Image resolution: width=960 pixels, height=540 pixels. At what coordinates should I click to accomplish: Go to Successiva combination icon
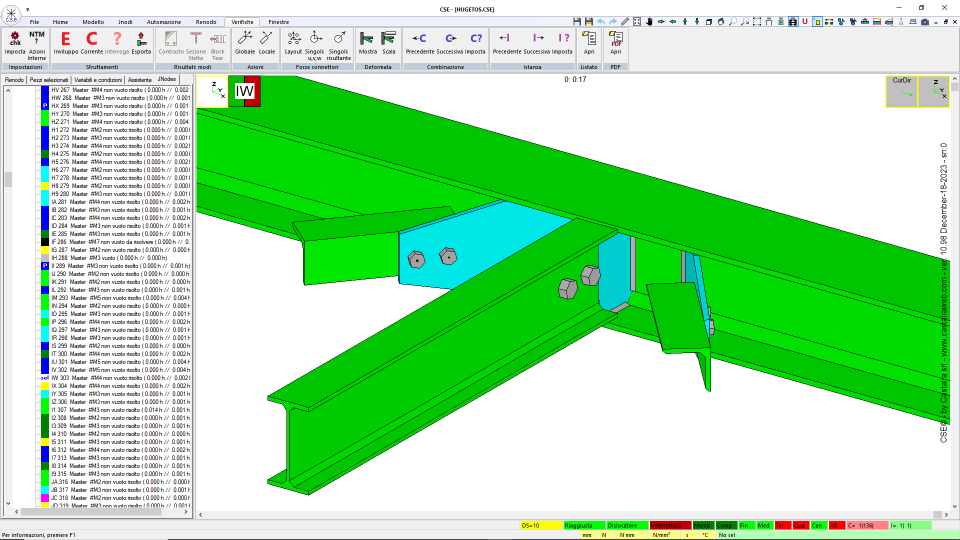click(450, 43)
